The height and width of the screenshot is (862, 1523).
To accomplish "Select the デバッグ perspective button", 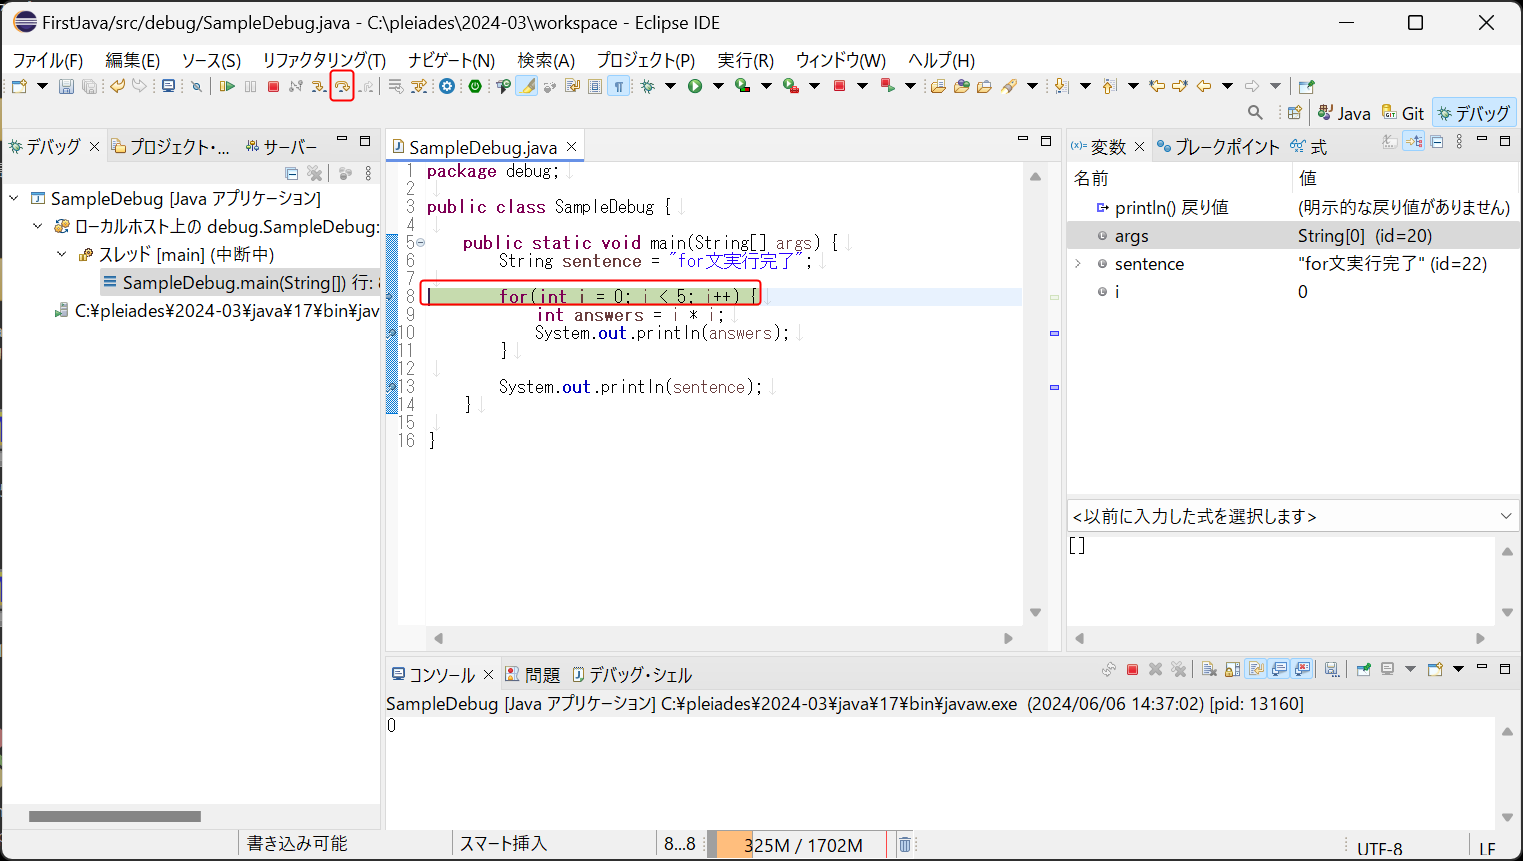I will (x=1474, y=113).
